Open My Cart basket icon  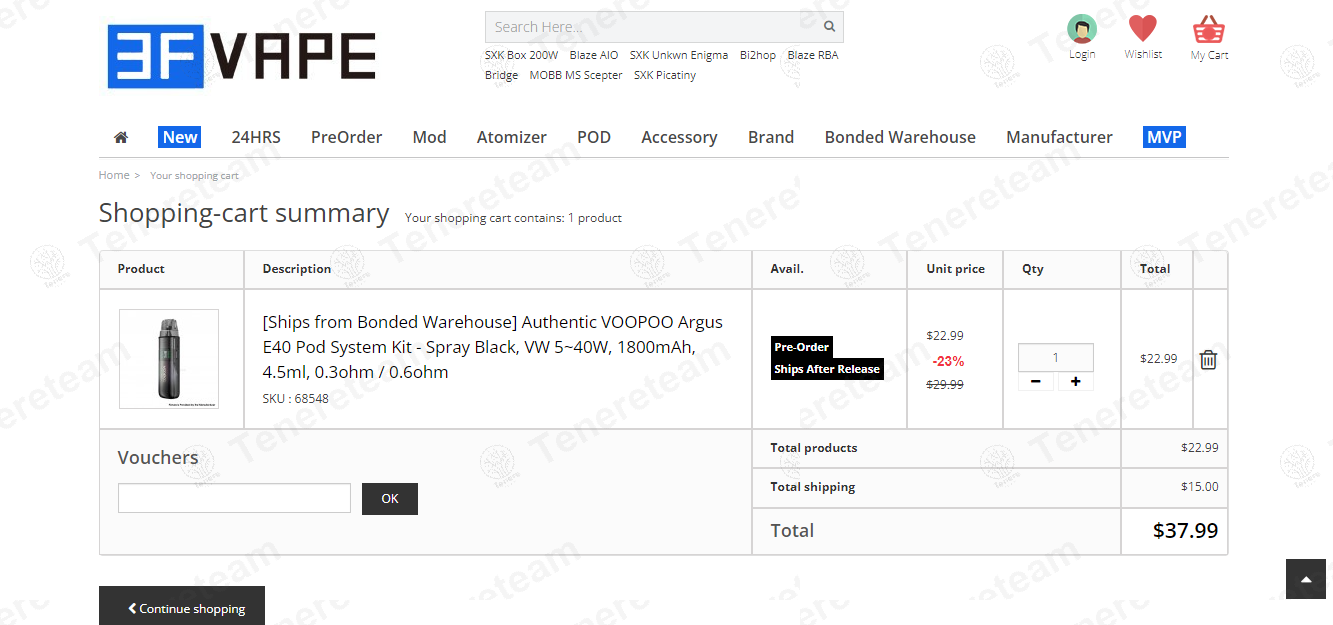point(1209,29)
